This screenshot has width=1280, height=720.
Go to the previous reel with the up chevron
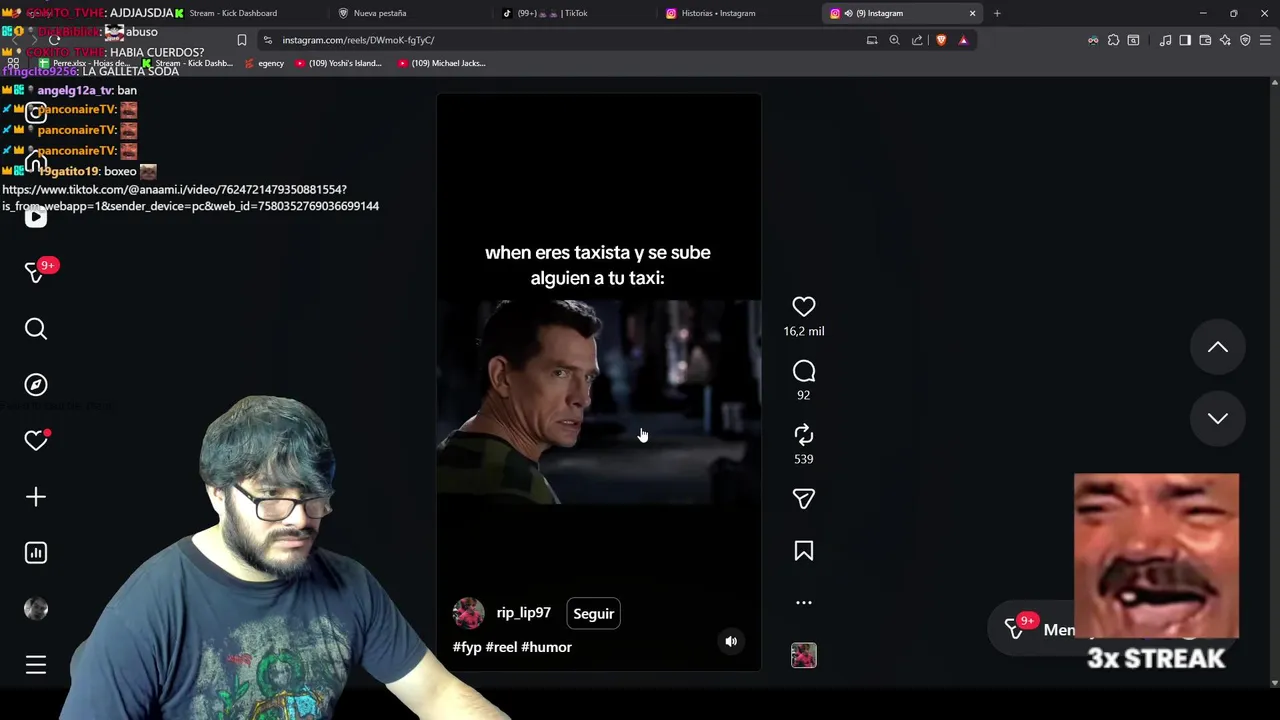coord(1217,347)
